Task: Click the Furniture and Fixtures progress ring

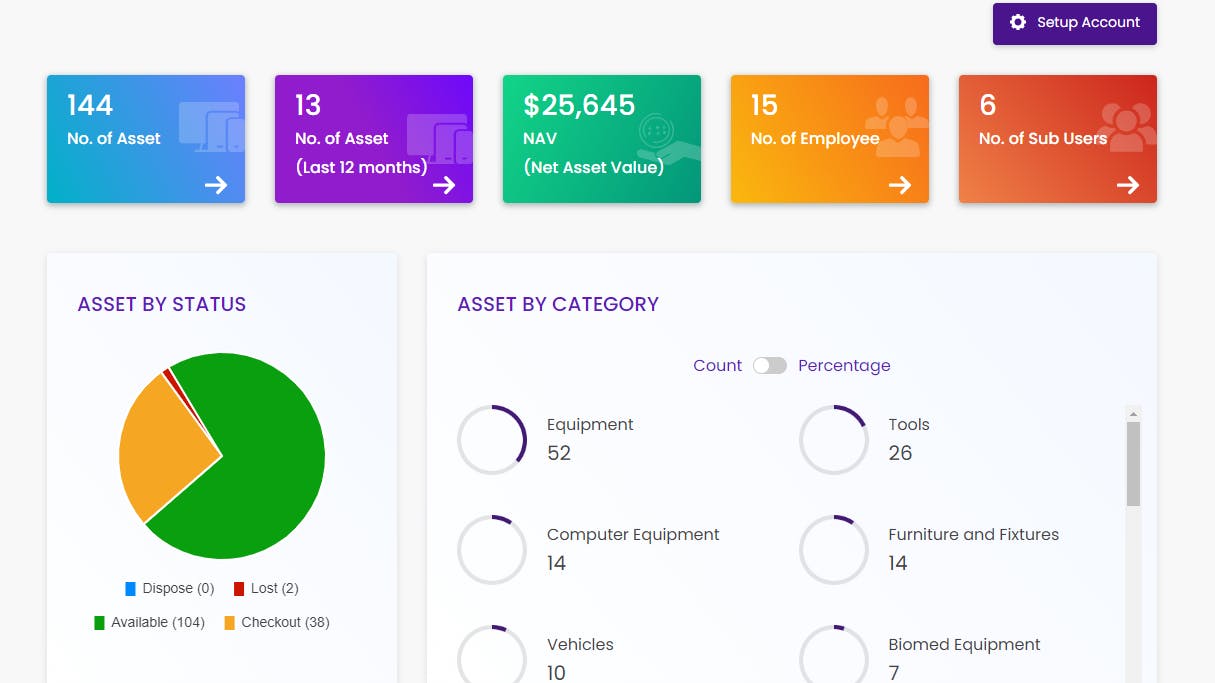Action: tap(834, 550)
